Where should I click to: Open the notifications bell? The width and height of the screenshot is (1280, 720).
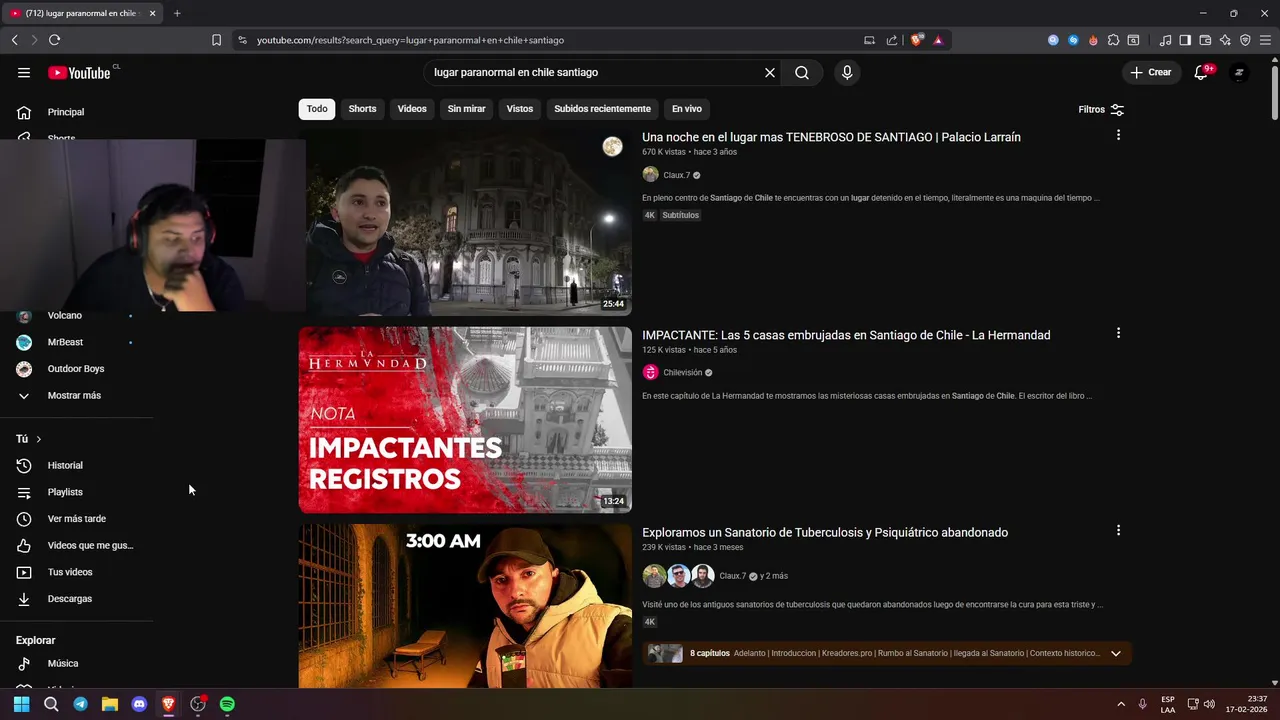click(1201, 72)
